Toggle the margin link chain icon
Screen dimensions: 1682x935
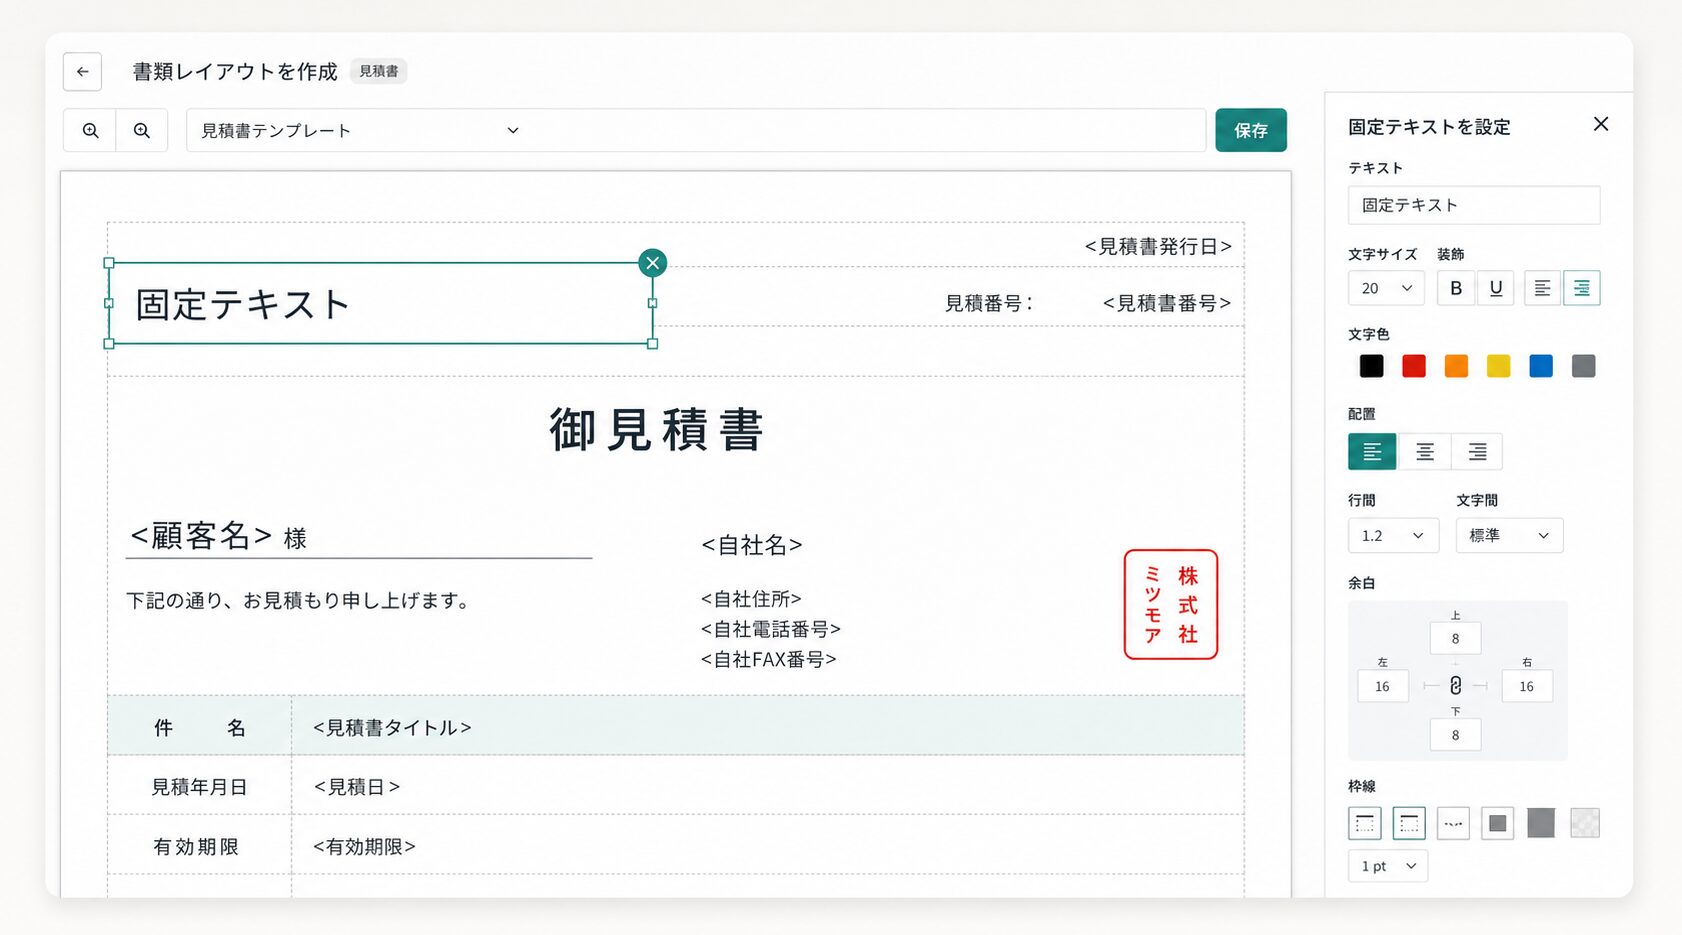point(1455,686)
